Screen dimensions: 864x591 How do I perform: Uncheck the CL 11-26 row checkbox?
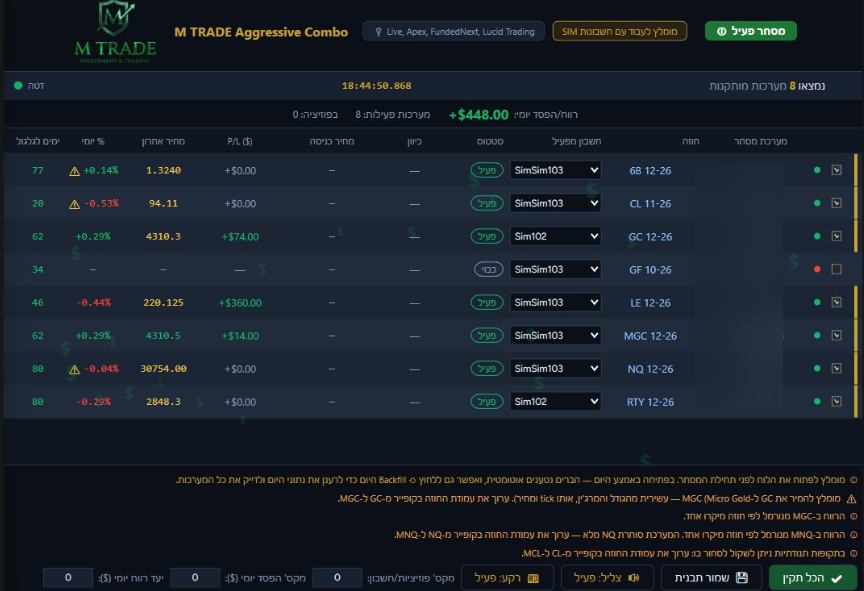pos(836,203)
